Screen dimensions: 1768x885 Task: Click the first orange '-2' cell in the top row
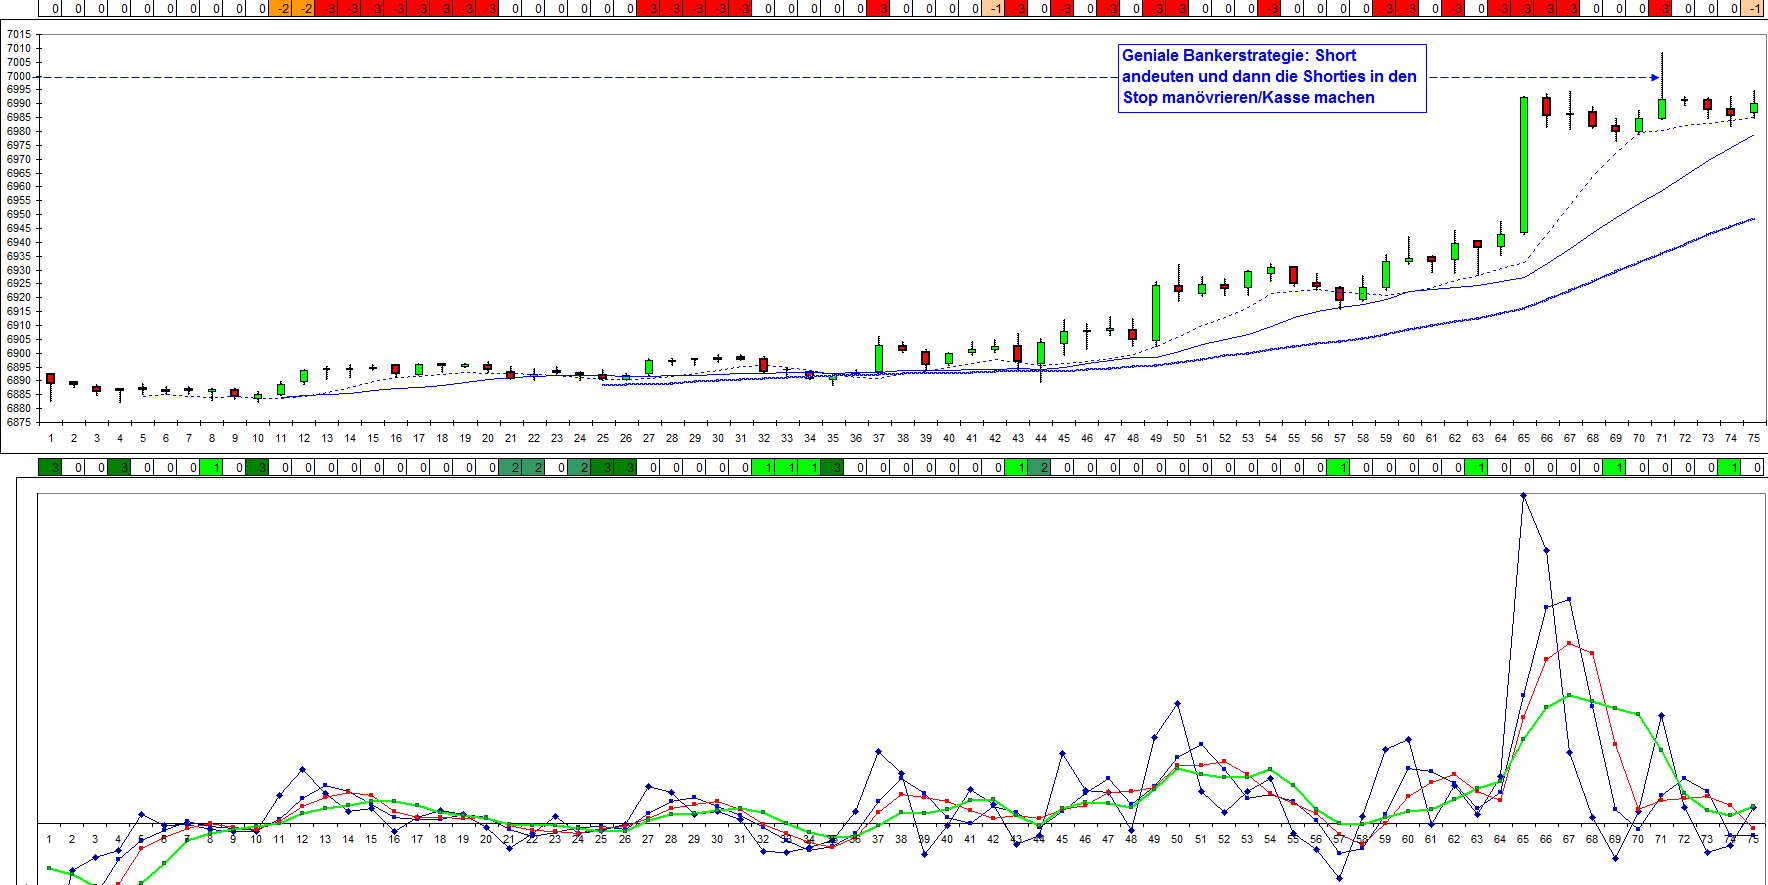click(283, 9)
